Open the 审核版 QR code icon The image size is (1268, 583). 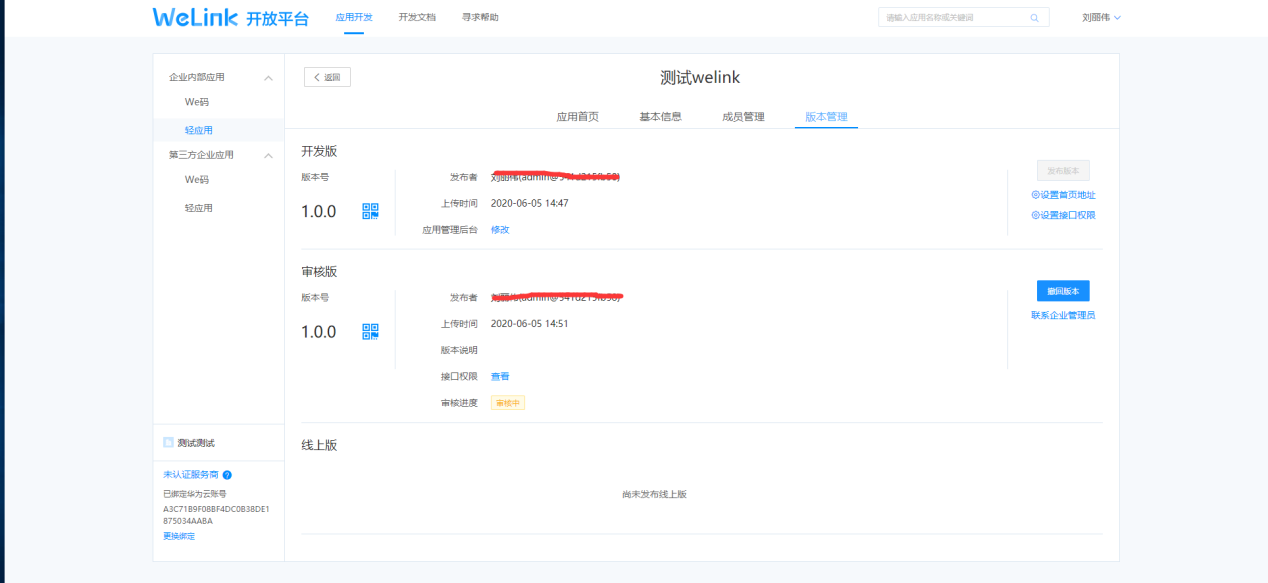(x=370, y=331)
